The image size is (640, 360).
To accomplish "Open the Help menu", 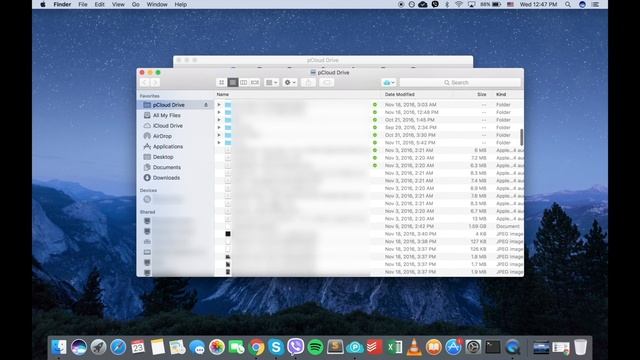I will (x=180, y=4).
